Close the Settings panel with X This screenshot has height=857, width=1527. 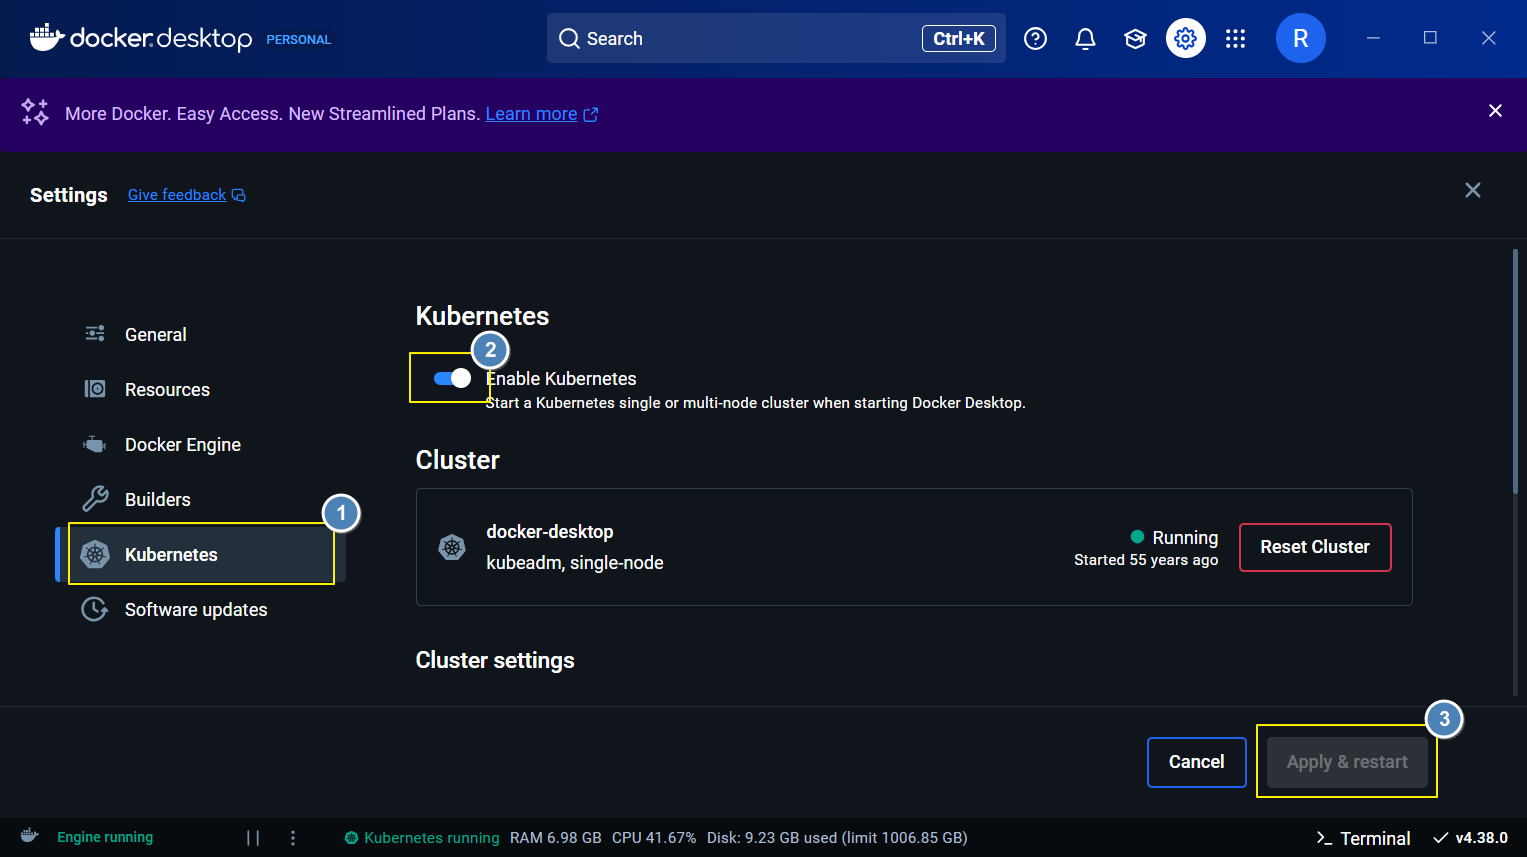tap(1472, 190)
